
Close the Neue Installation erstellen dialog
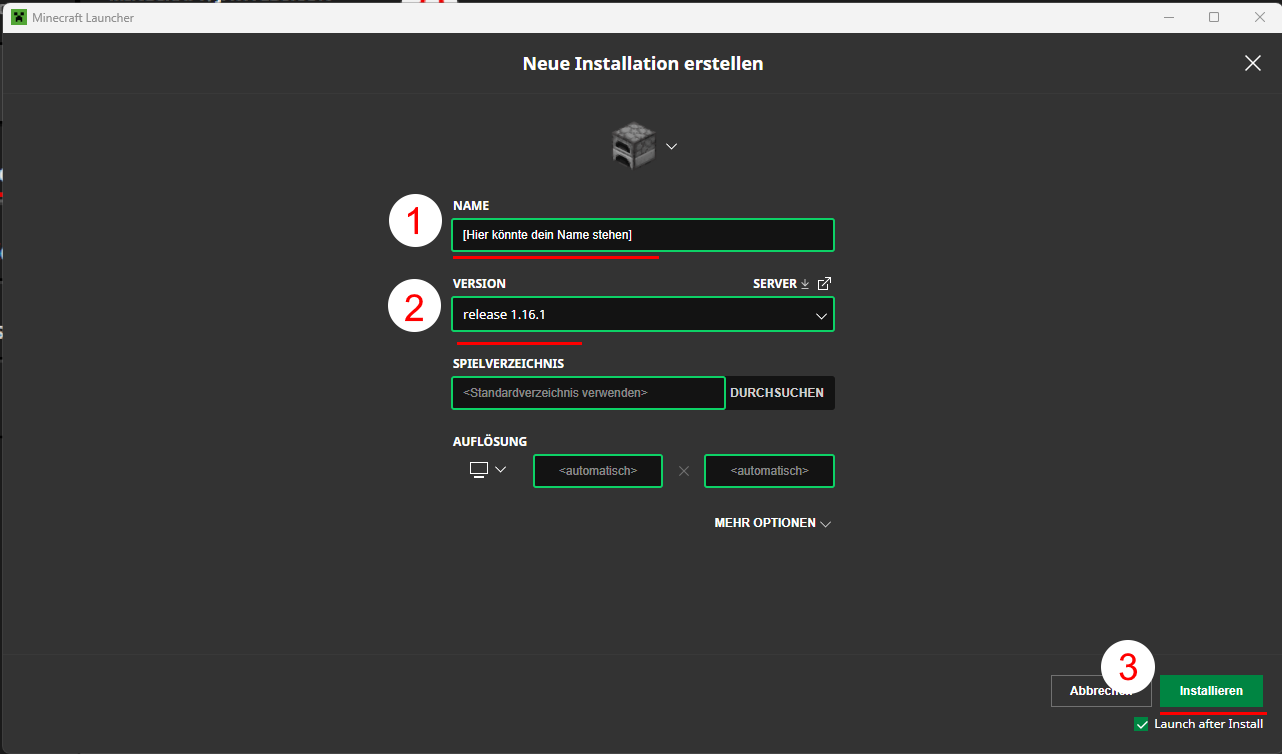[1252, 63]
